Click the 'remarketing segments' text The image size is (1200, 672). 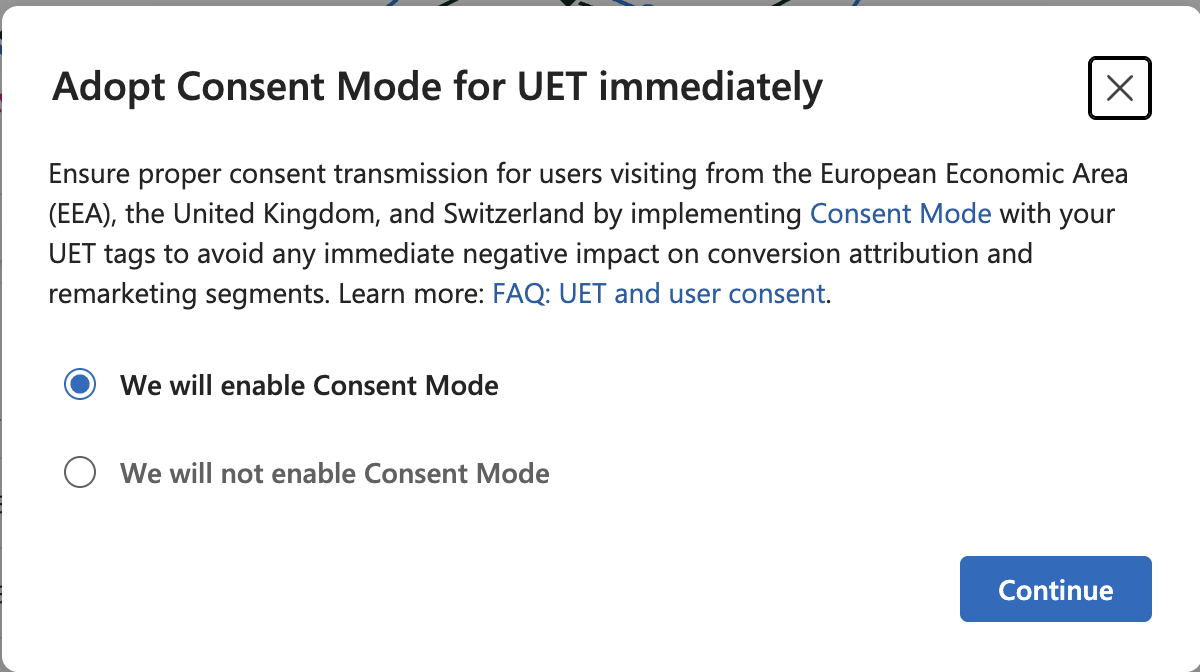pos(187,294)
